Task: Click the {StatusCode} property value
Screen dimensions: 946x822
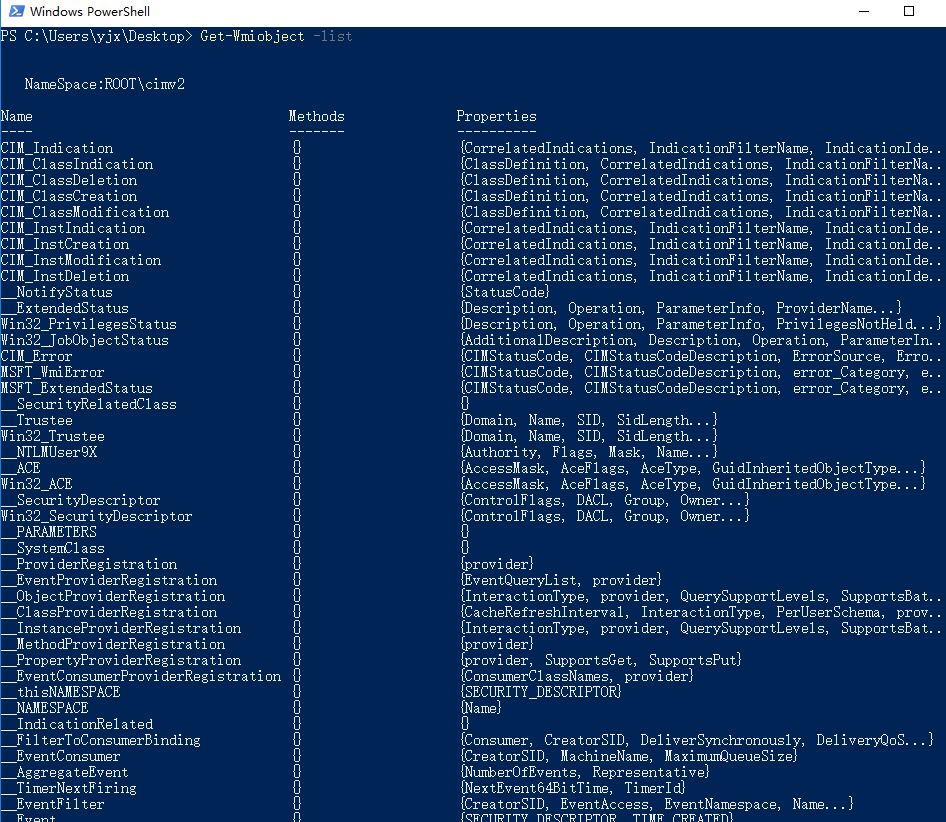Action: coord(505,292)
